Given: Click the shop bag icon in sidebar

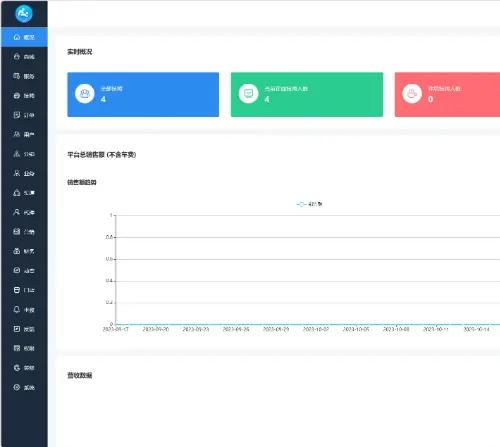Looking at the screenshot, I should [x=17, y=56].
